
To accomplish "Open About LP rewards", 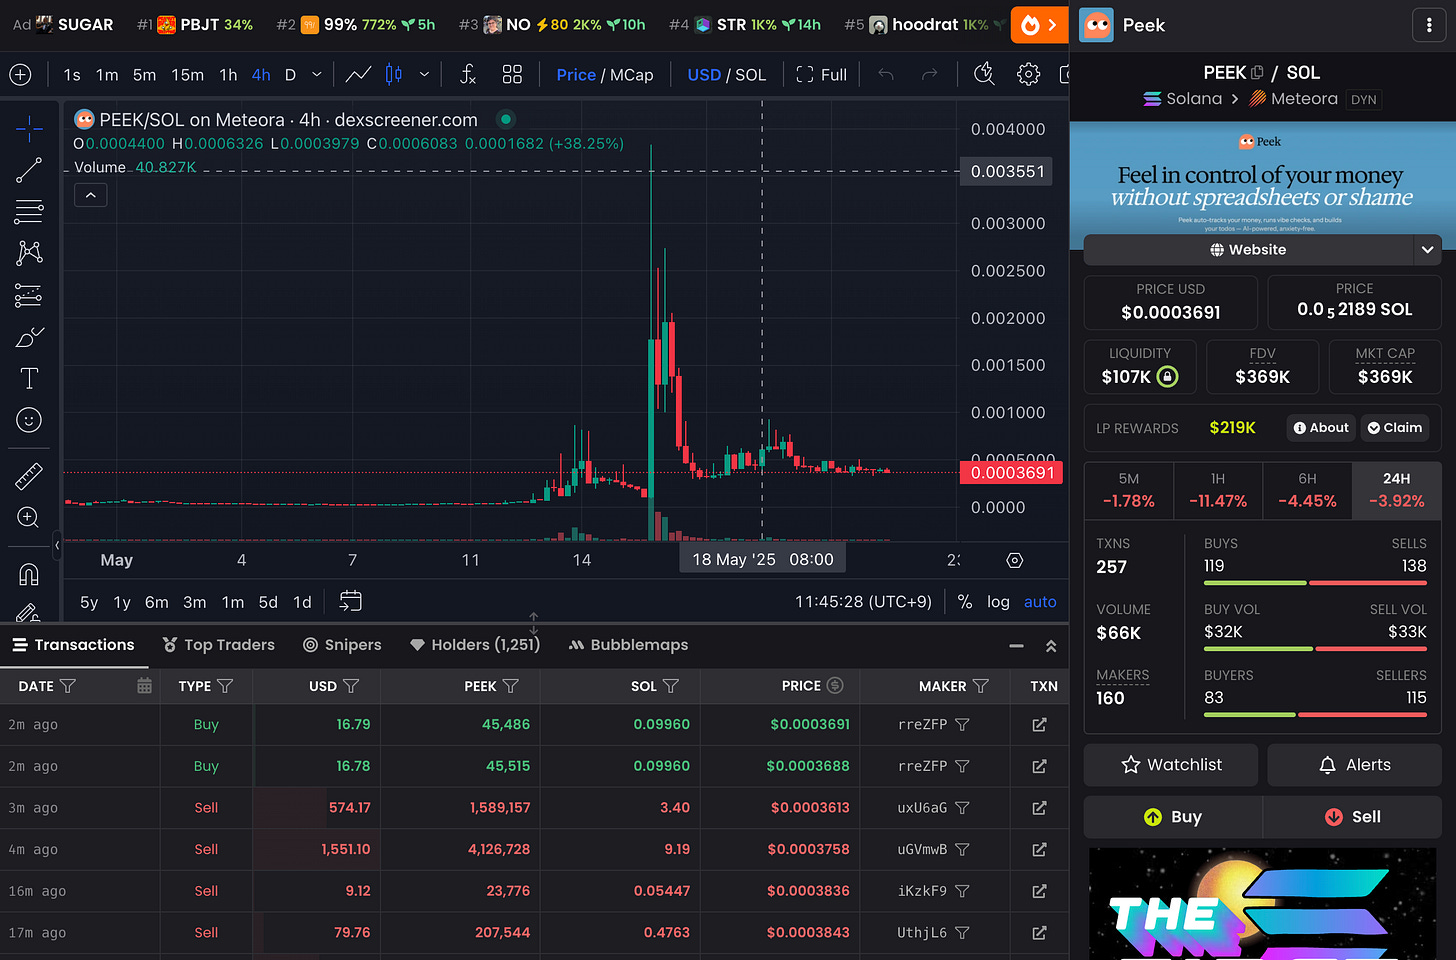I will [1321, 428].
